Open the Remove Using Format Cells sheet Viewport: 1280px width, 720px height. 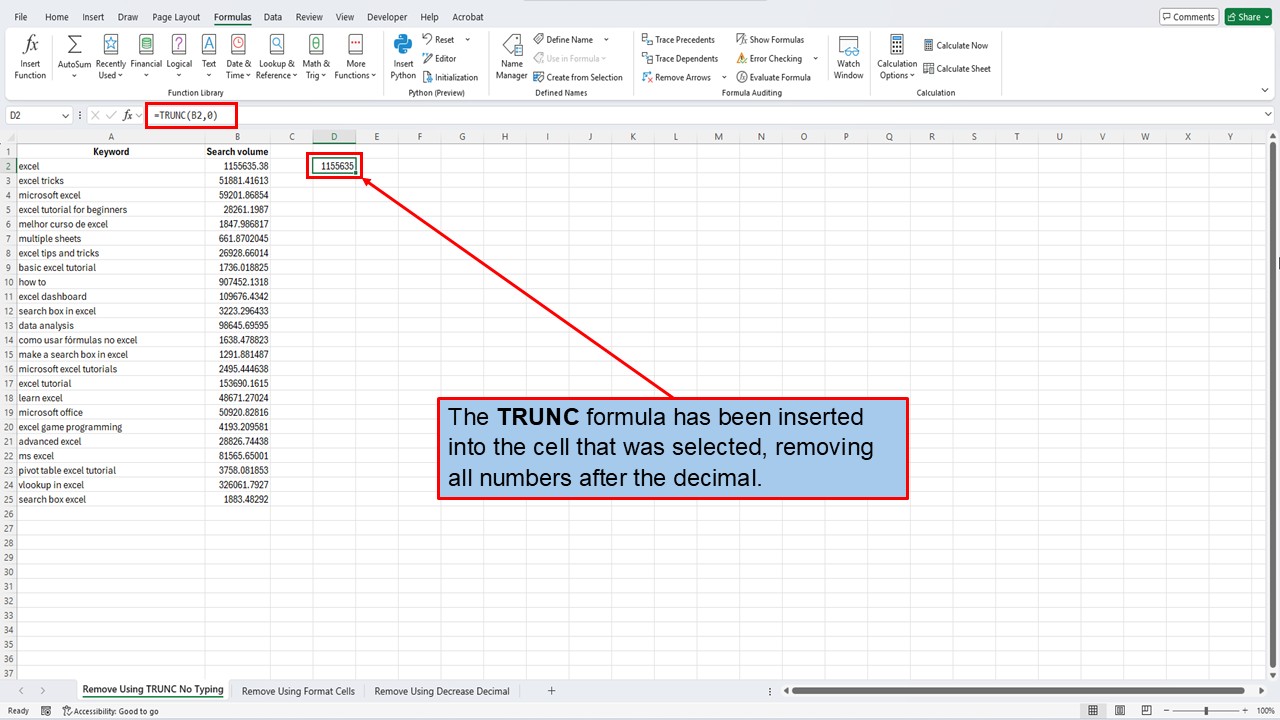(x=297, y=690)
